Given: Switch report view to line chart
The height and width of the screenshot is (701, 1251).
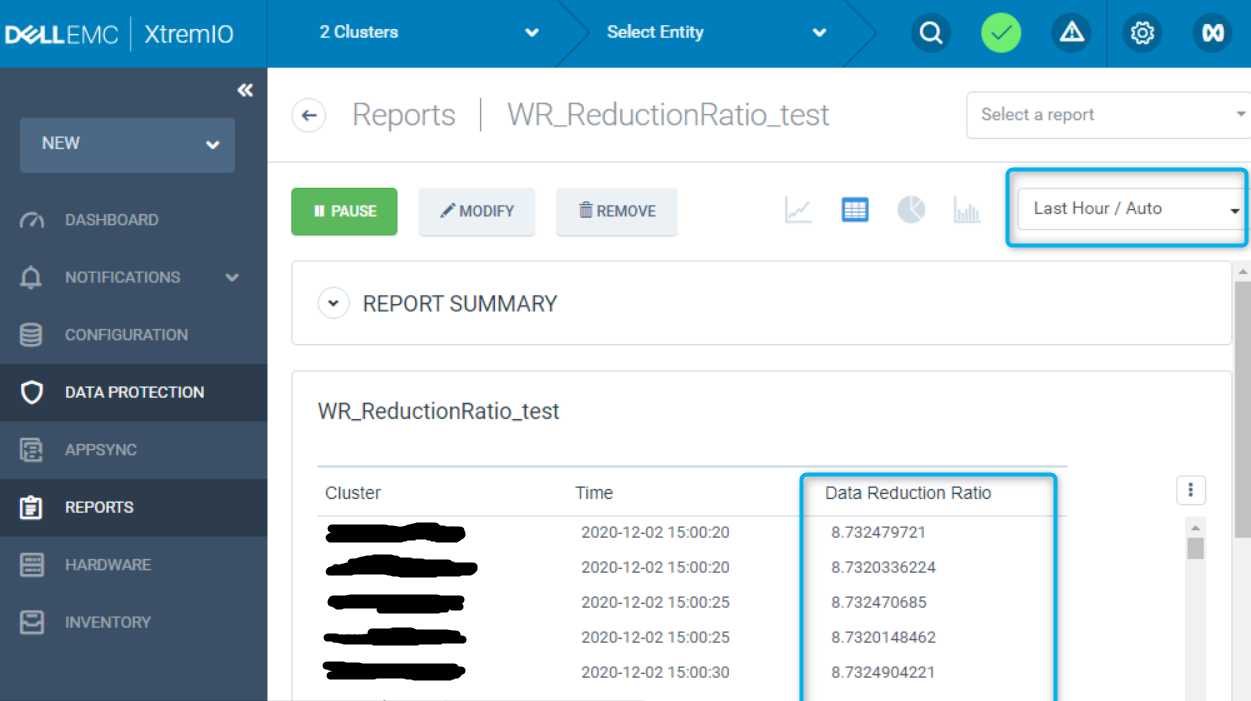Looking at the screenshot, I should 797,210.
